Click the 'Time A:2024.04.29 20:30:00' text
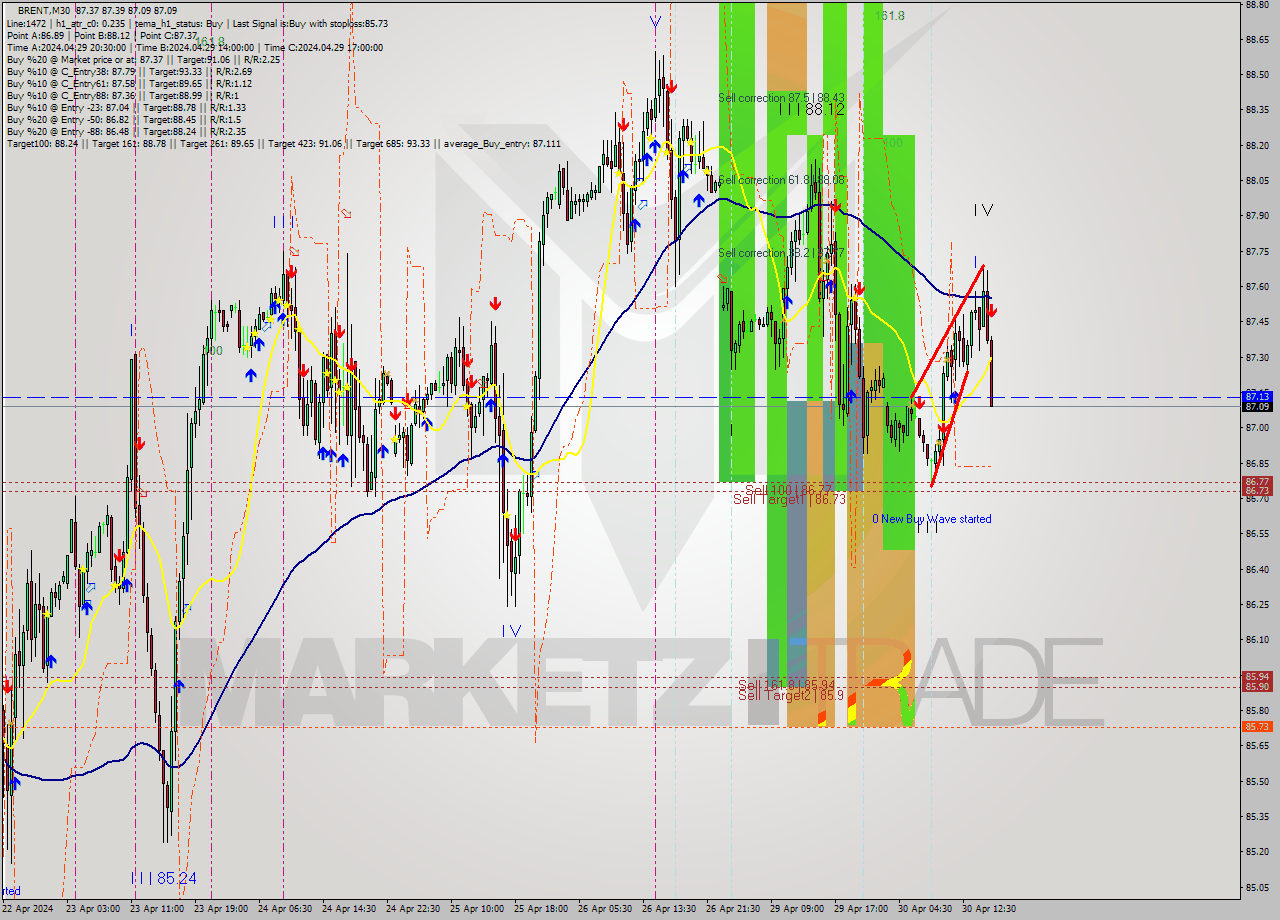This screenshot has height=920, width=1280. (66, 48)
